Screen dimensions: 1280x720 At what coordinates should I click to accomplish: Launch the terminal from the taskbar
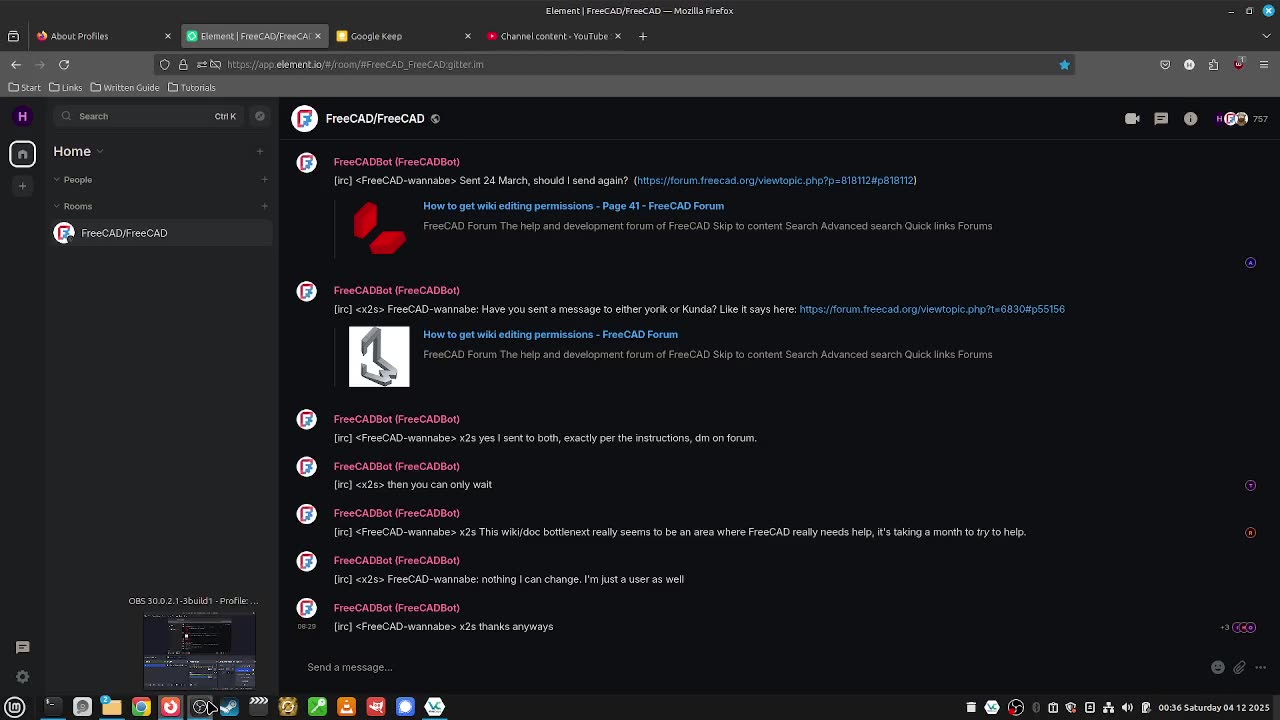click(52, 707)
